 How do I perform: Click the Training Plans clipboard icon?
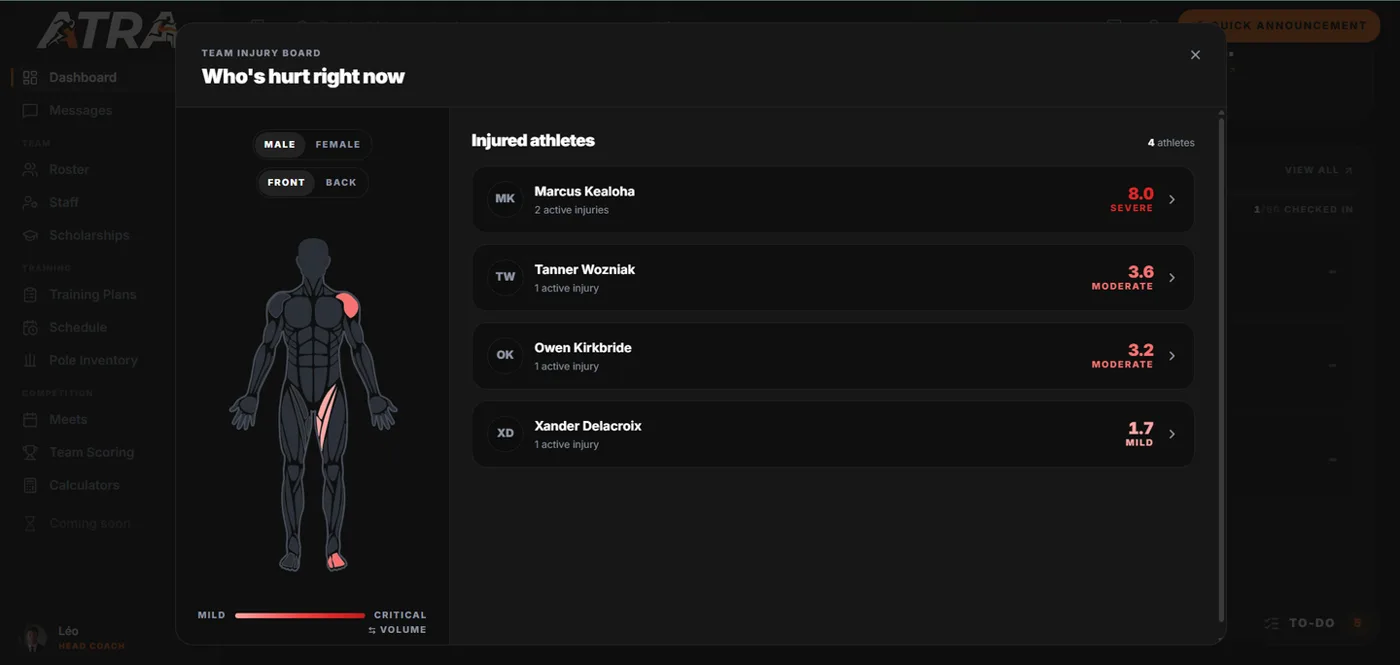(30, 294)
